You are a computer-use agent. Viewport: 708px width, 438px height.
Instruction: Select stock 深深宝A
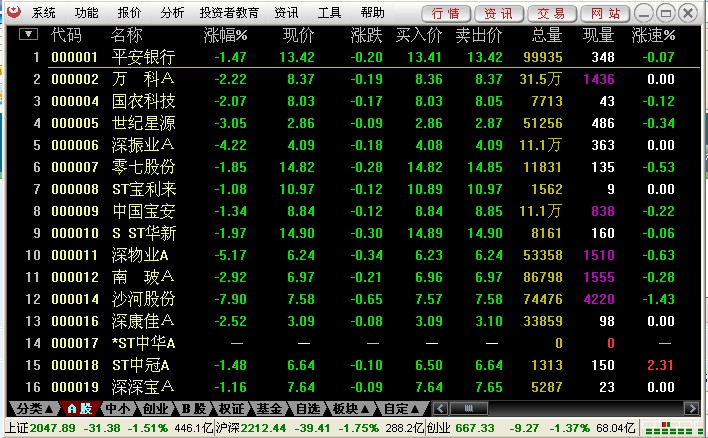[143, 387]
